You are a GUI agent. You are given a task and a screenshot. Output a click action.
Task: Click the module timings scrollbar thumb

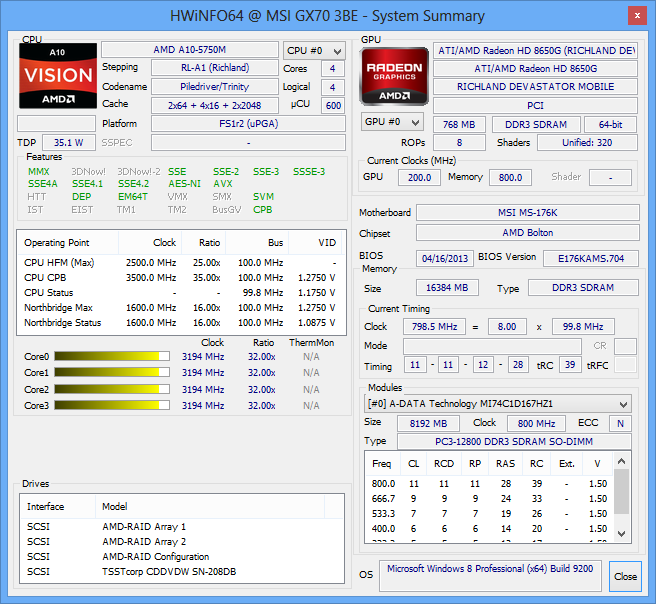pos(621,491)
